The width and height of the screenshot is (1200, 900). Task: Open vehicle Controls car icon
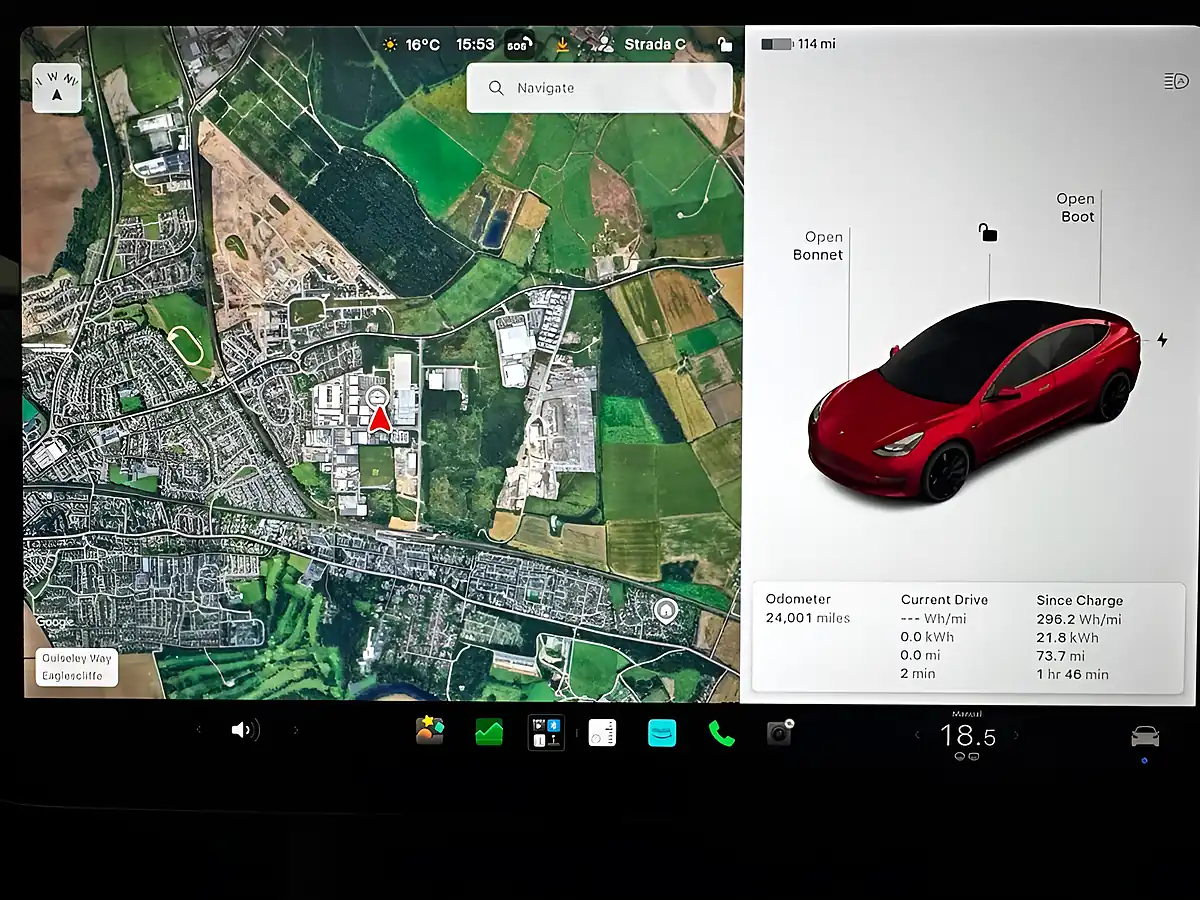(x=1145, y=736)
